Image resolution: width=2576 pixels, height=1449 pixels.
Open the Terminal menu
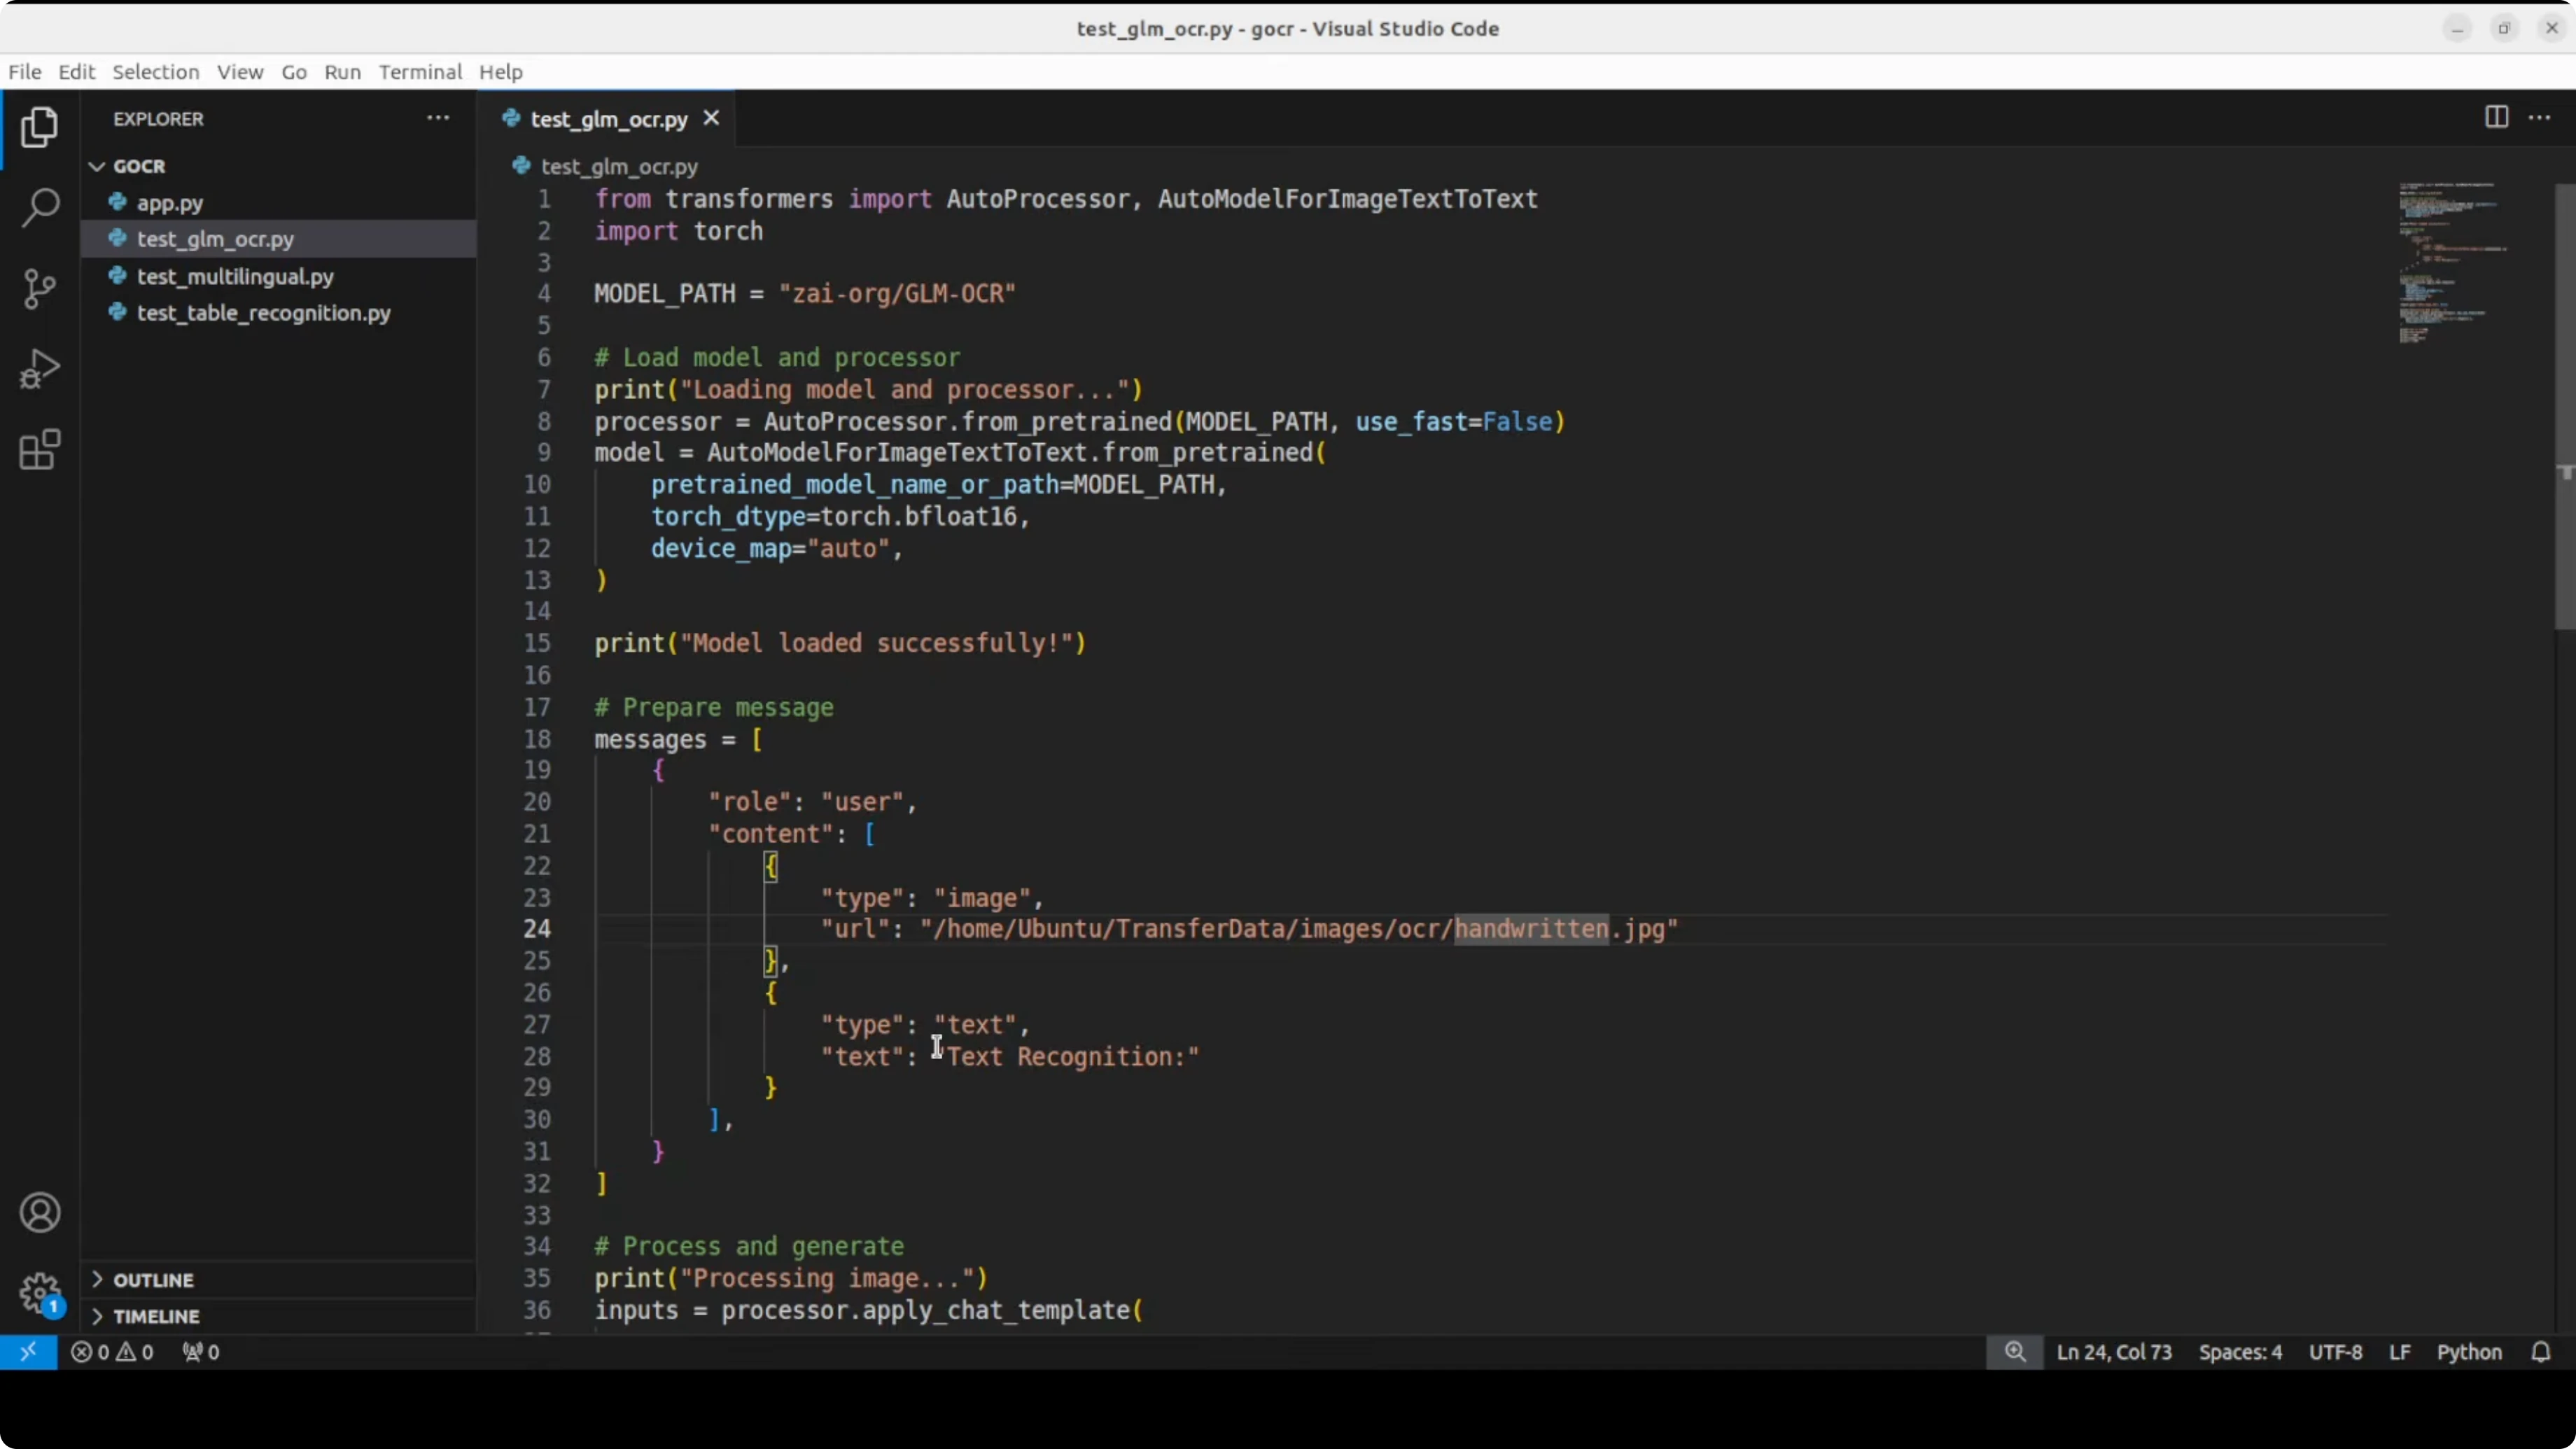420,72
